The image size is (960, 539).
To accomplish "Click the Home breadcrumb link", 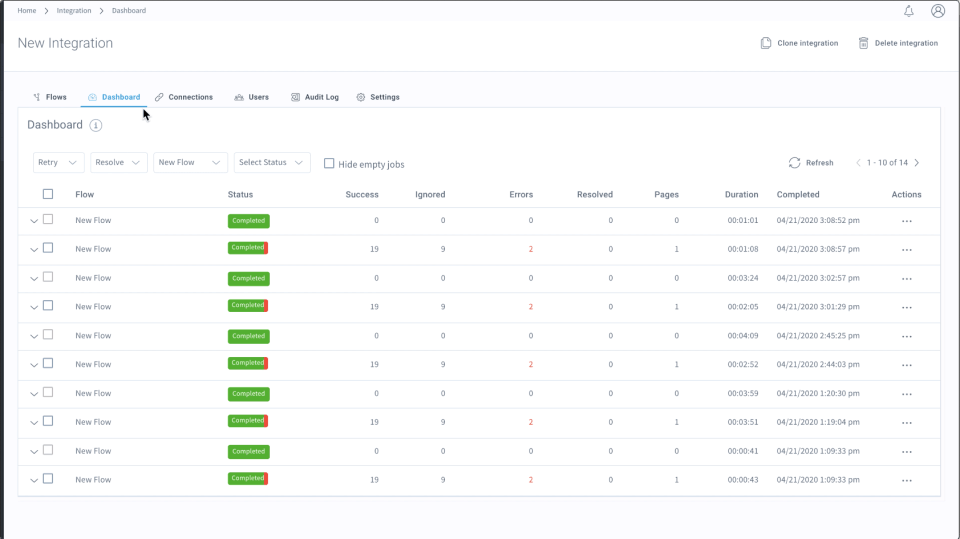I will click(27, 11).
